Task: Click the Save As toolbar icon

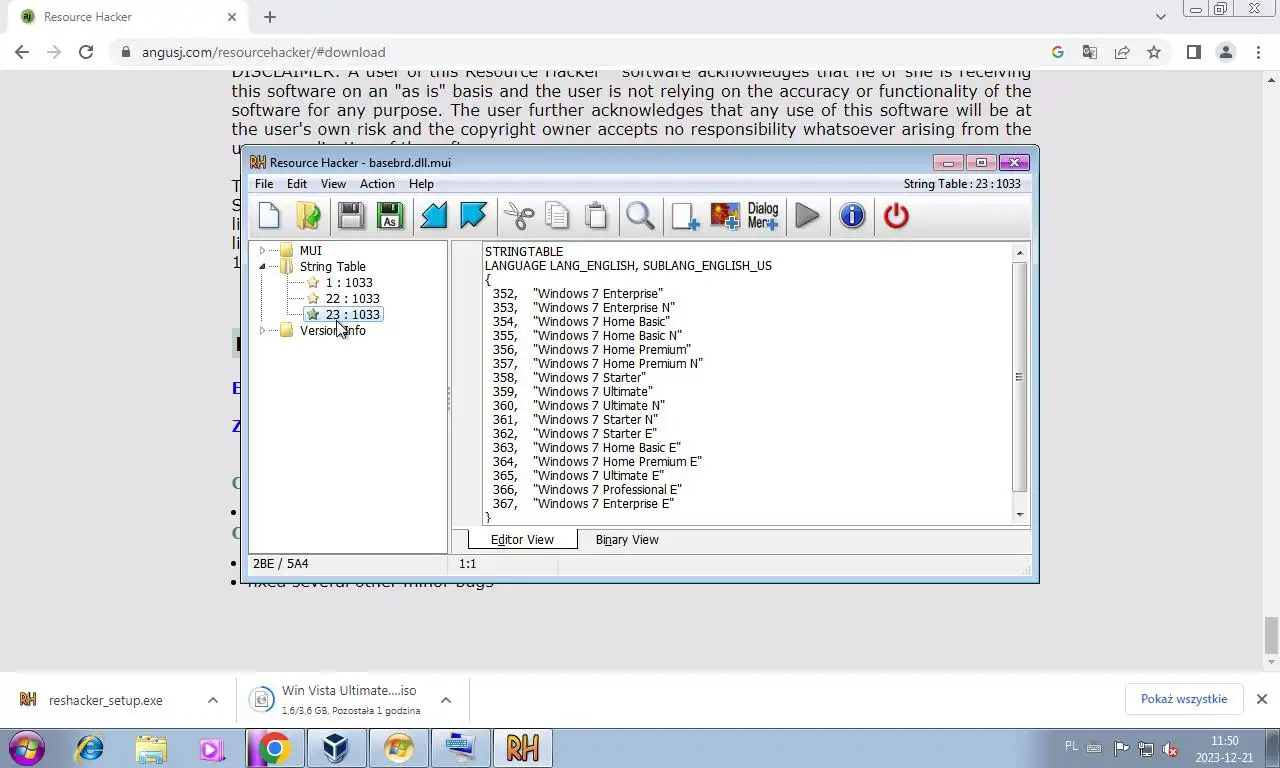Action: tap(390, 216)
